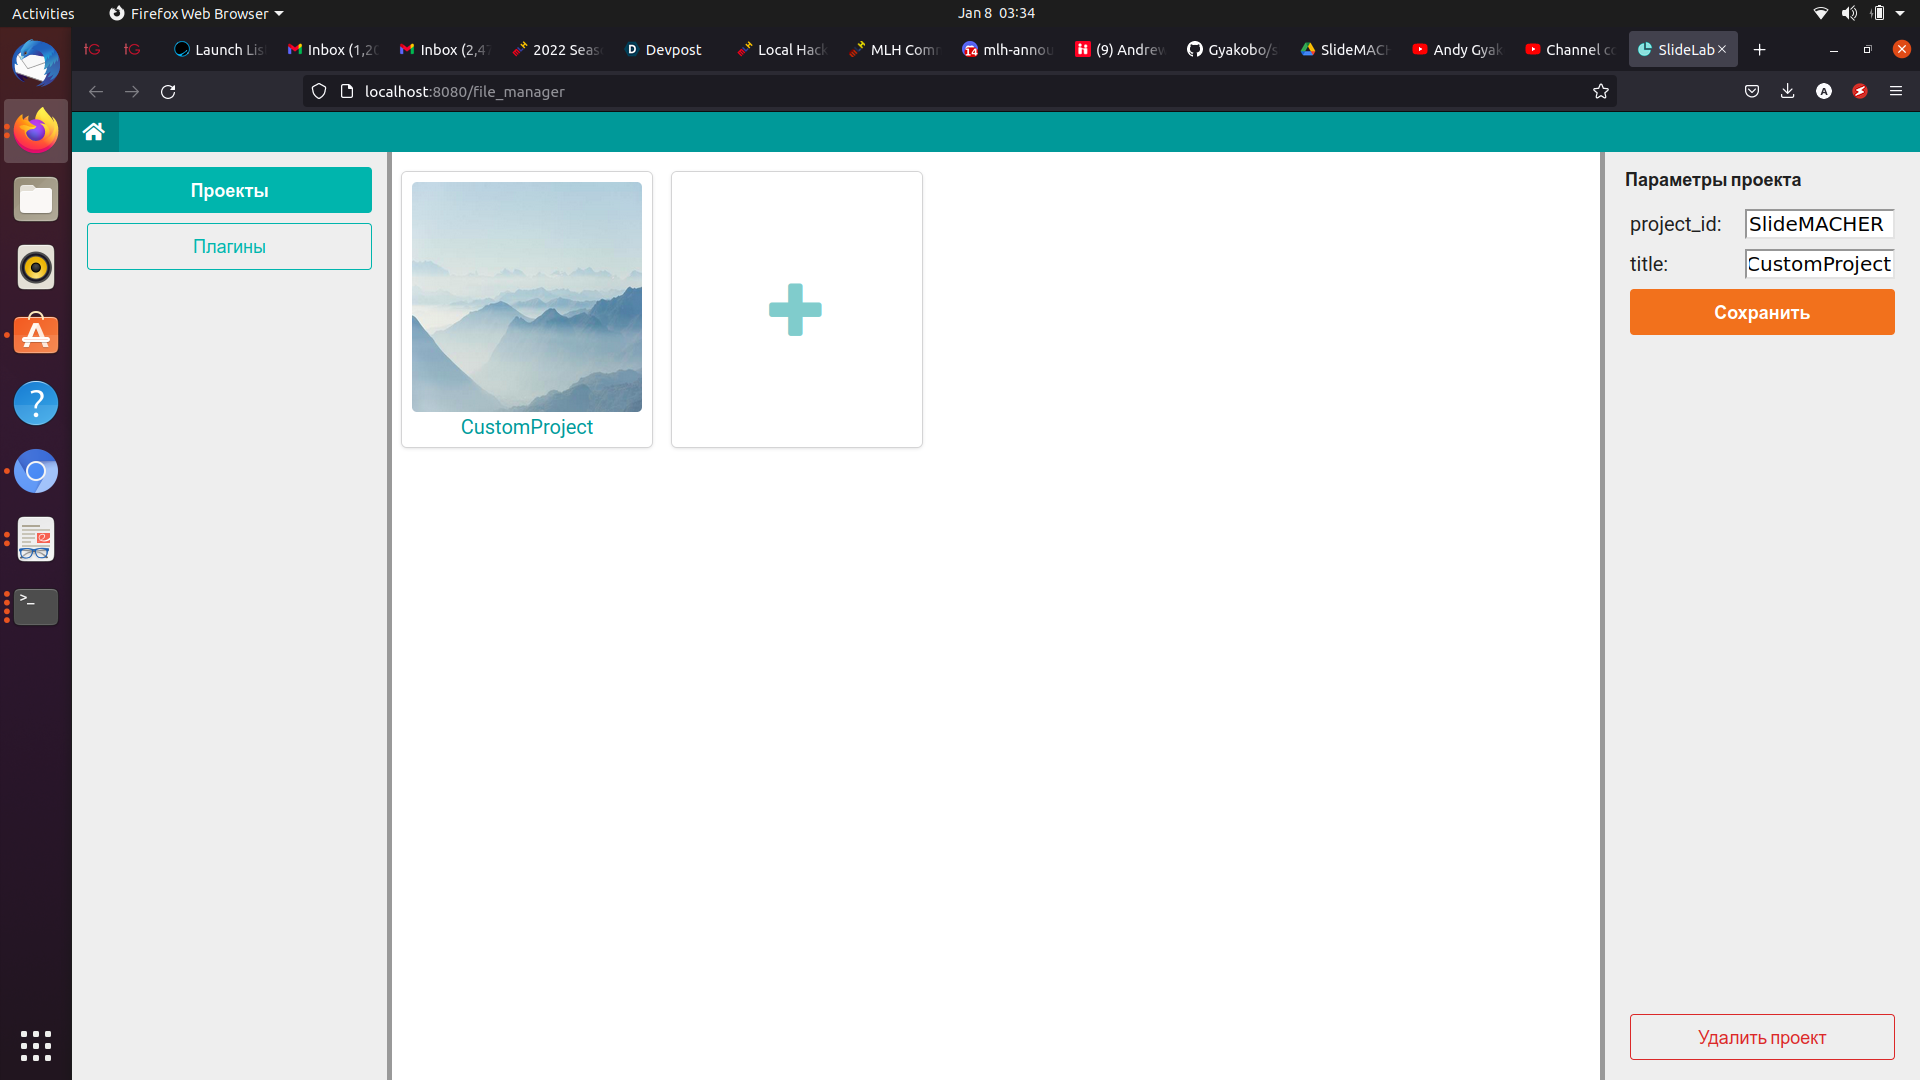Viewport: 1920px width, 1080px height.
Task: Click the plus icon to add project
Action: [795, 310]
